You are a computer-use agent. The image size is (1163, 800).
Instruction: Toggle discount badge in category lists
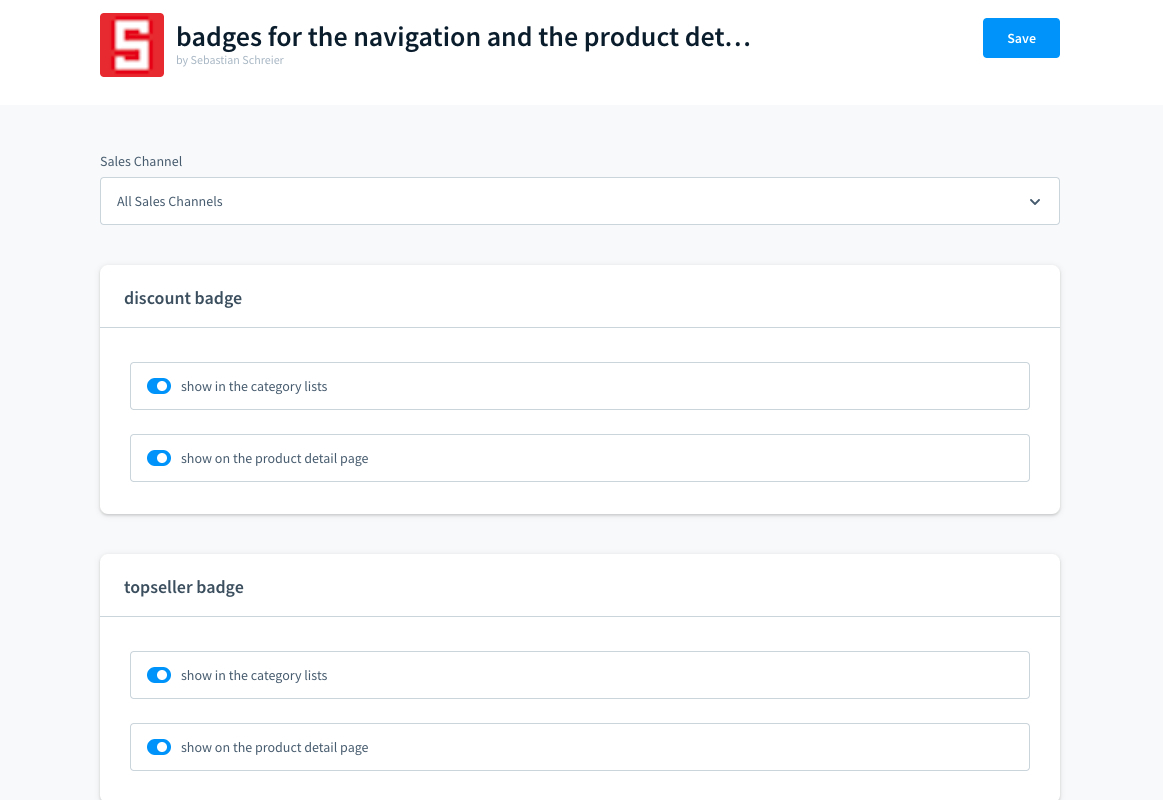159,386
